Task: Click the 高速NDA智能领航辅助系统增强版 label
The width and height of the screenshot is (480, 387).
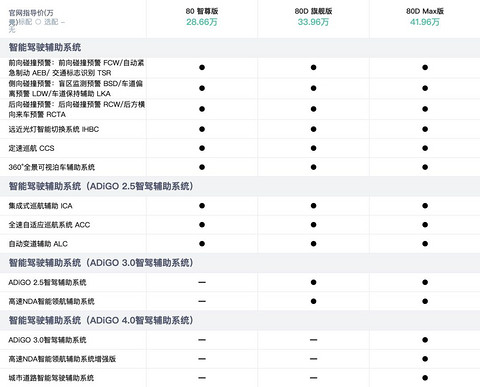Action: [x=62, y=359]
